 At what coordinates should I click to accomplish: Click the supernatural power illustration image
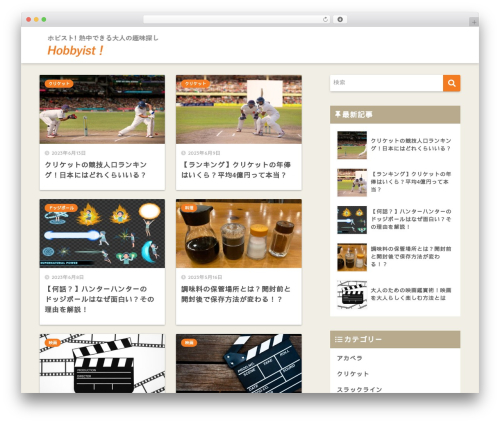click(102, 233)
